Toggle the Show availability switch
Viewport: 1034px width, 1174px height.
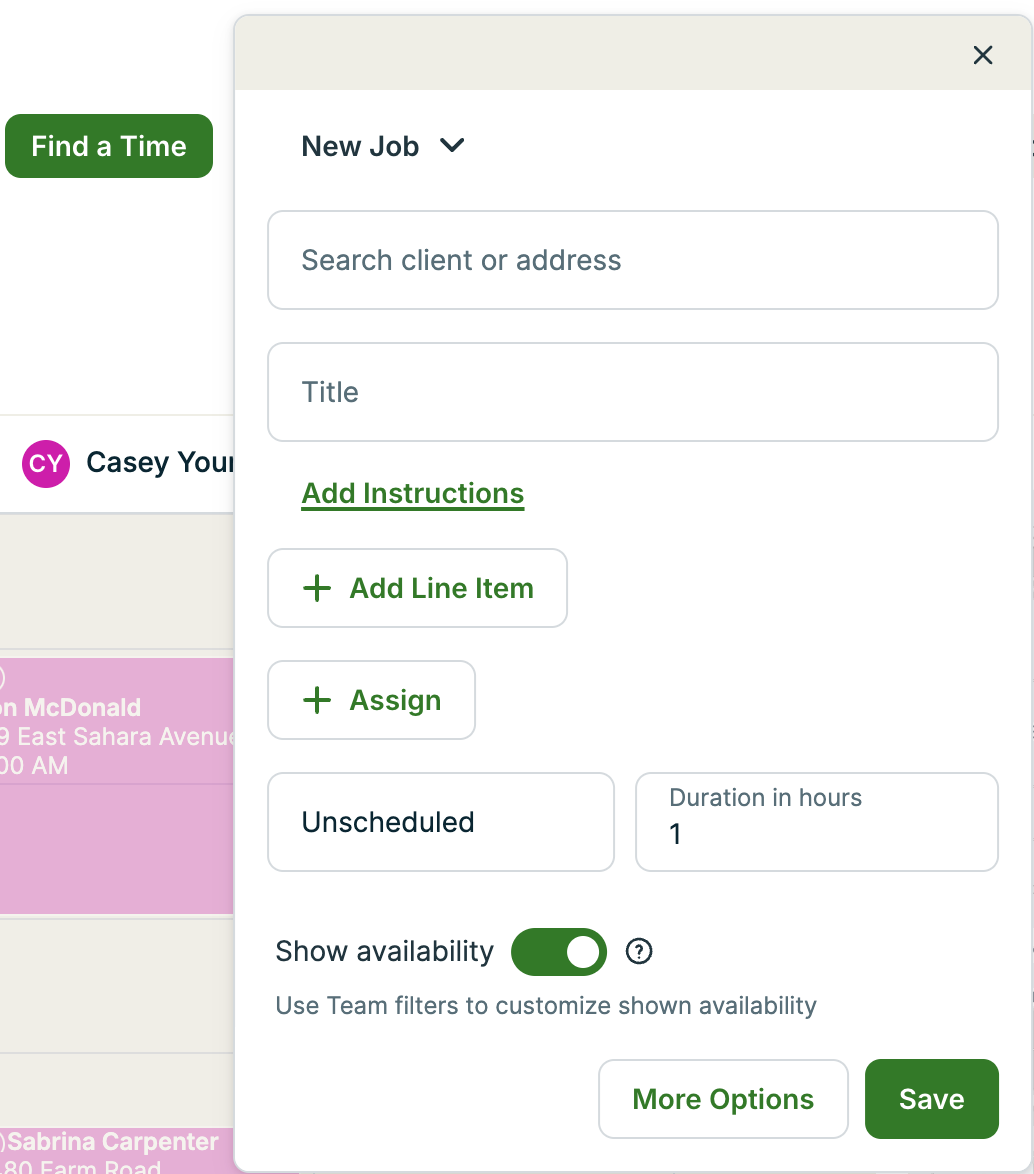[x=559, y=951]
